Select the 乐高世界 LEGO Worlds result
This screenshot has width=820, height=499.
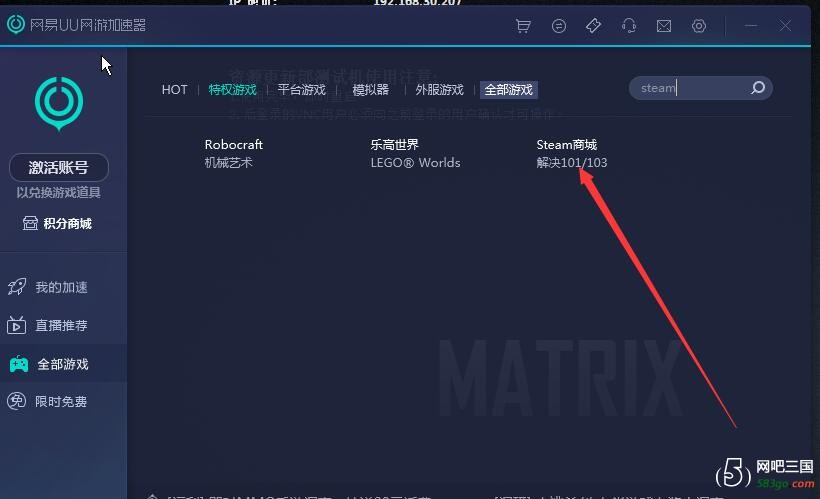click(415, 153)
